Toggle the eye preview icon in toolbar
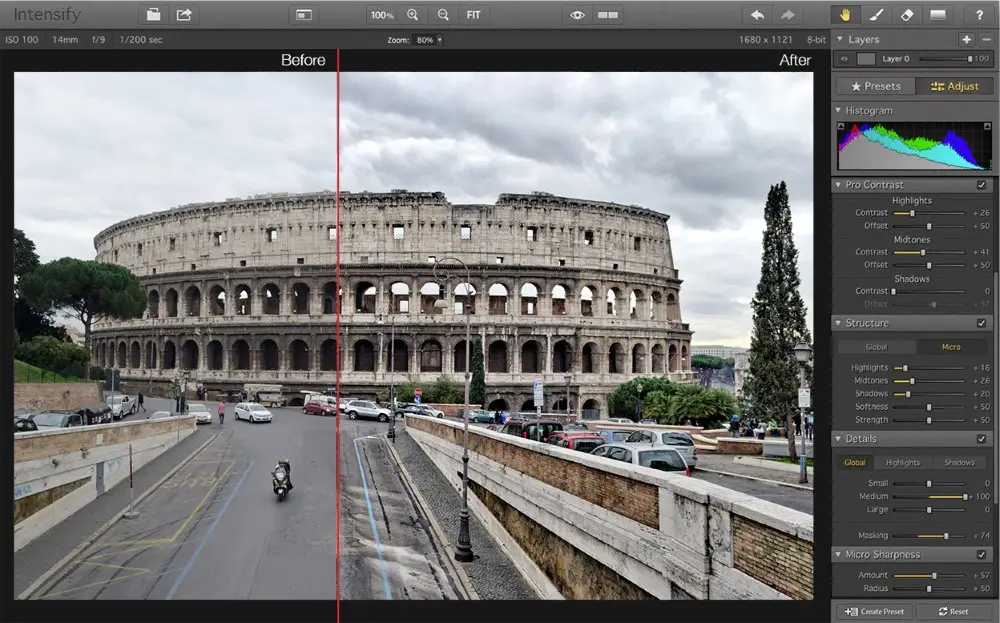The image size is (1000, 623). pyautogui.click(x=577, y=15)
